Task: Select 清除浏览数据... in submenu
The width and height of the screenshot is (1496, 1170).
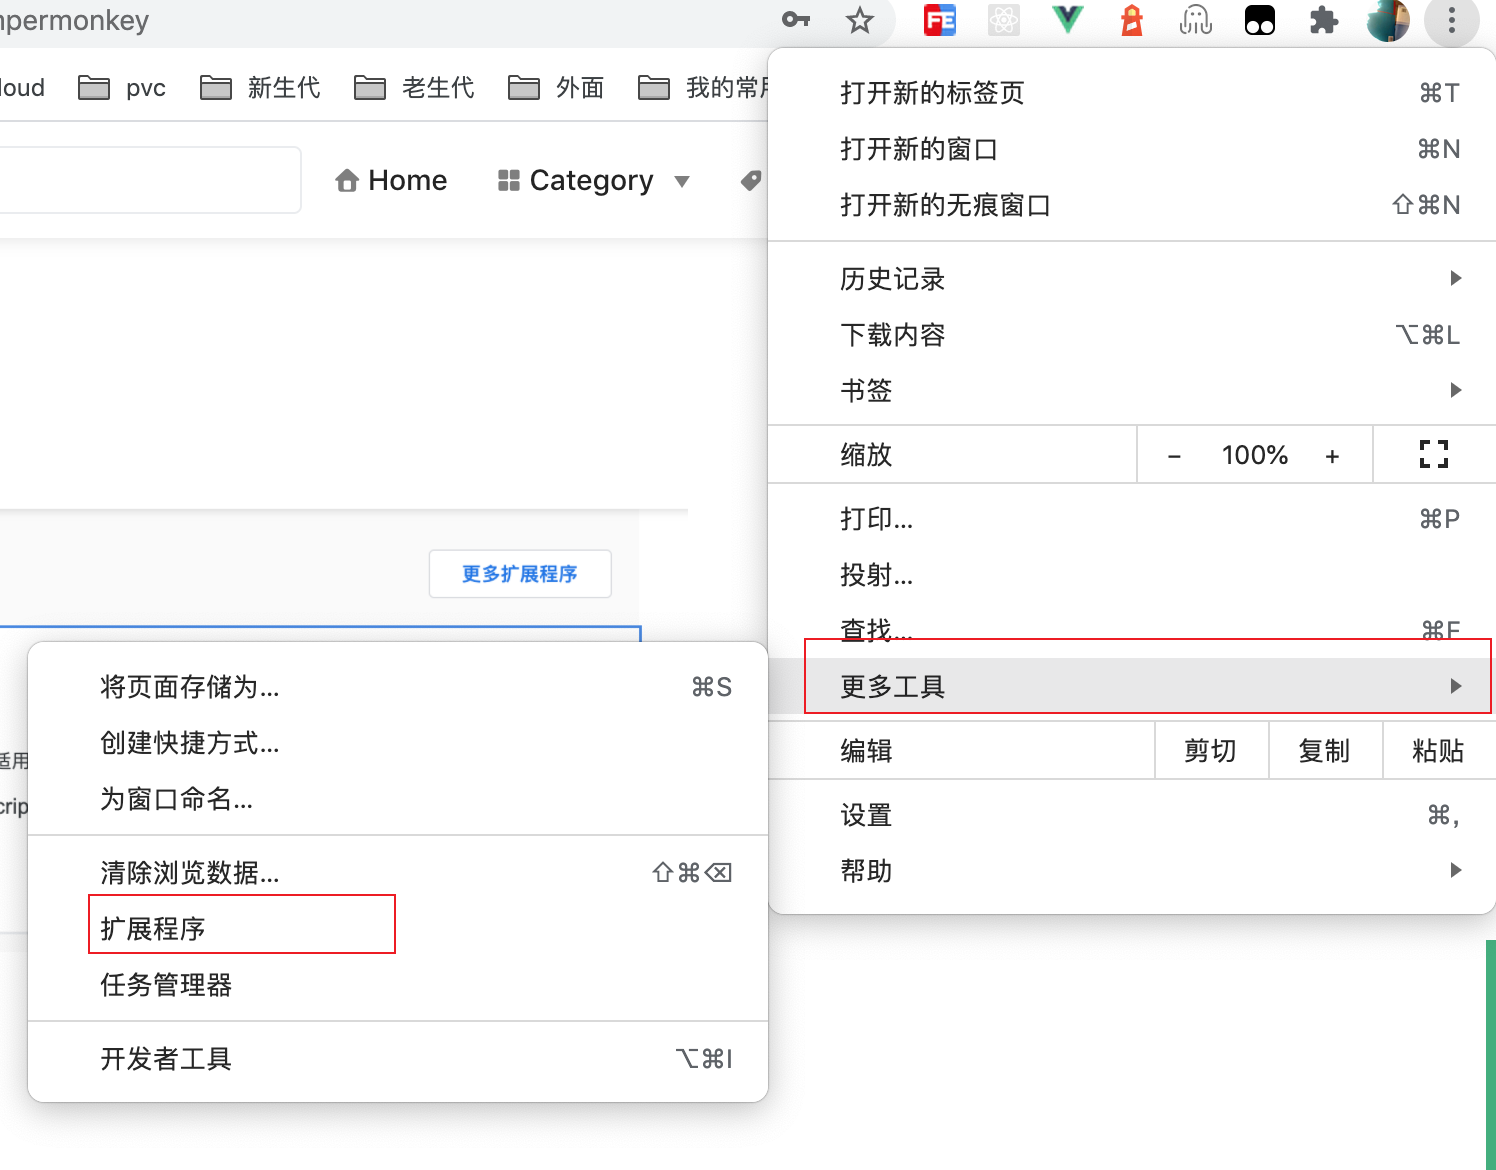Action: click(x=398, y=873)
